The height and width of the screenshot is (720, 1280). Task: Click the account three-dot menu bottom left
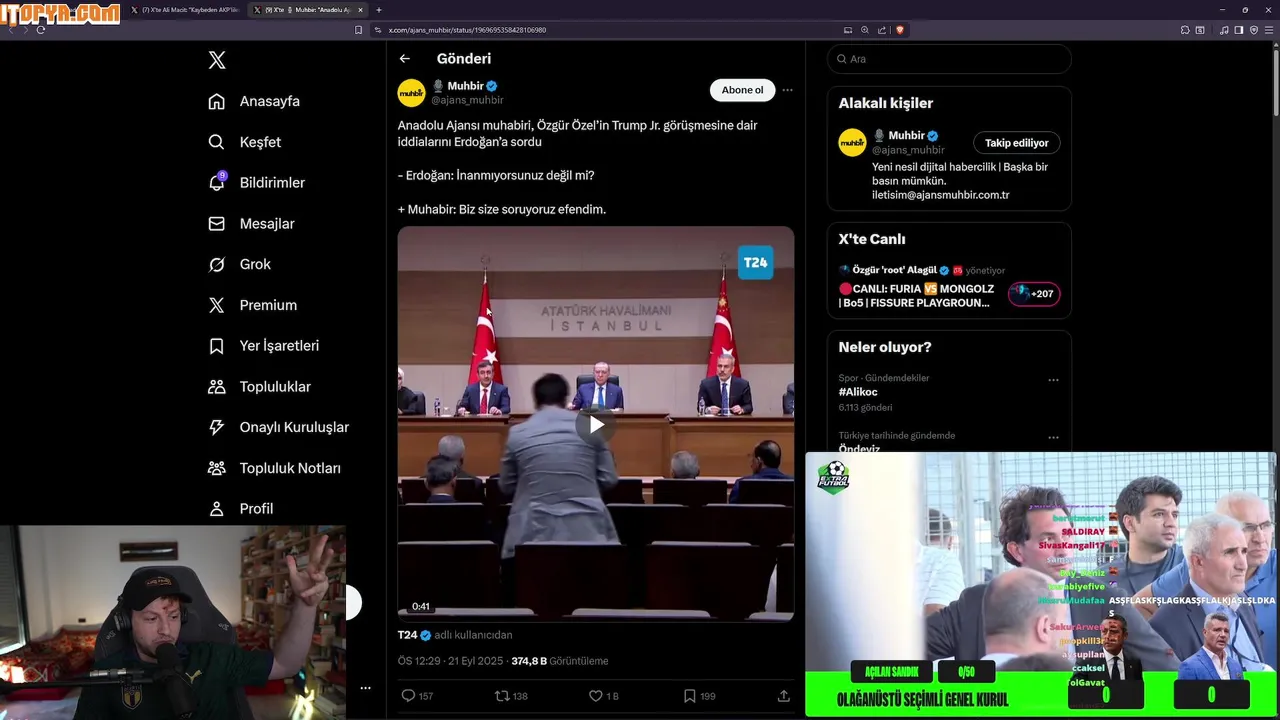[x=365, y=688]
